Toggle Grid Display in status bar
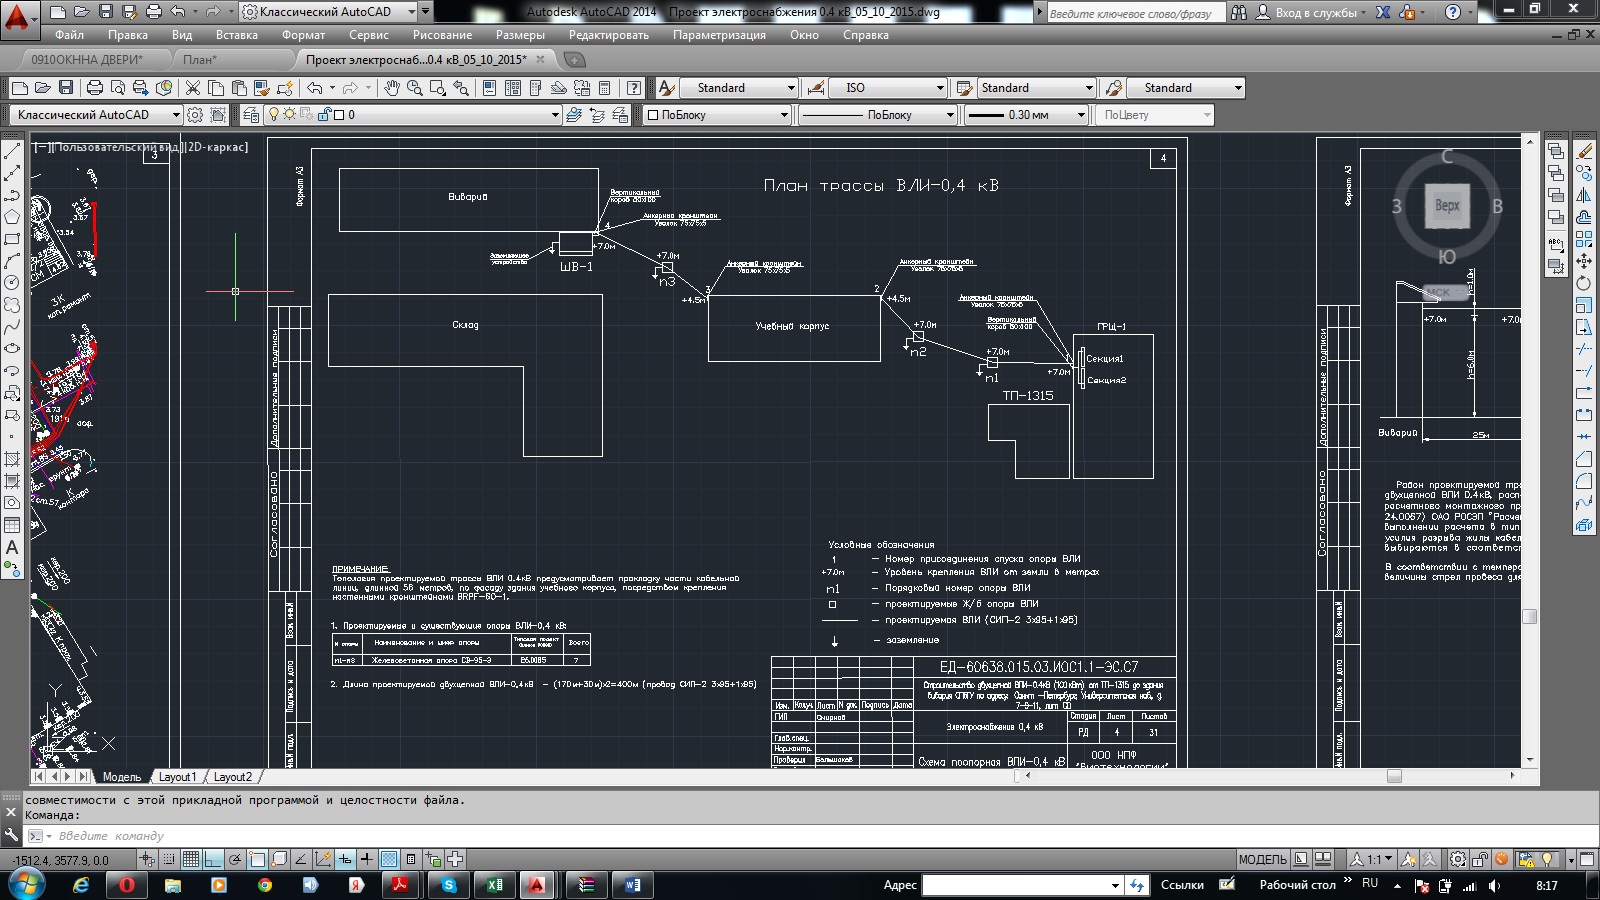The width and height of the screenshot is (1600, 900). [191, 859]
